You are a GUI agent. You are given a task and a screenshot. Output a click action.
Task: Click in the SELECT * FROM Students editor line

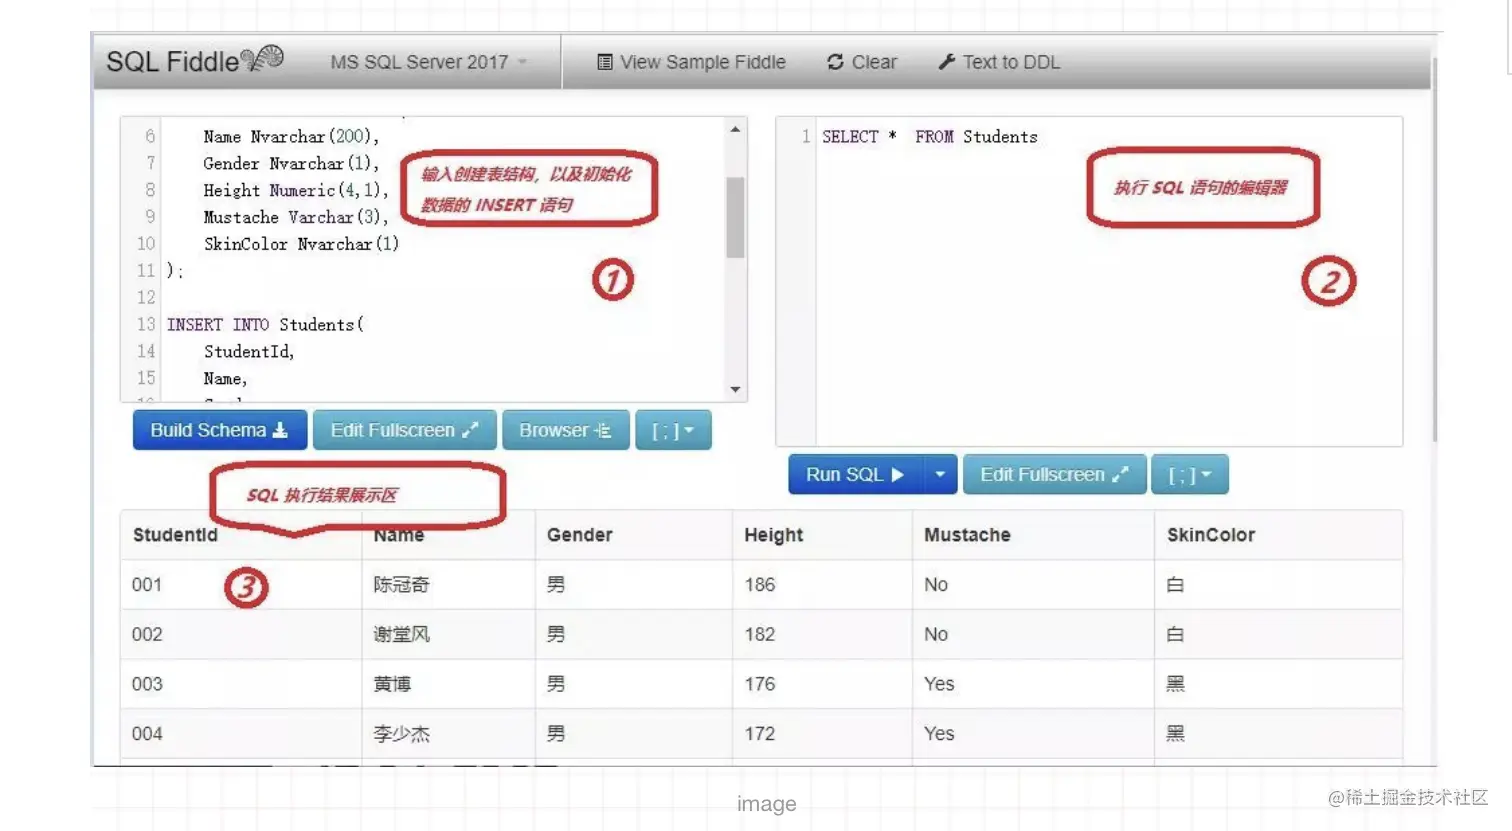tap(929, 137)
